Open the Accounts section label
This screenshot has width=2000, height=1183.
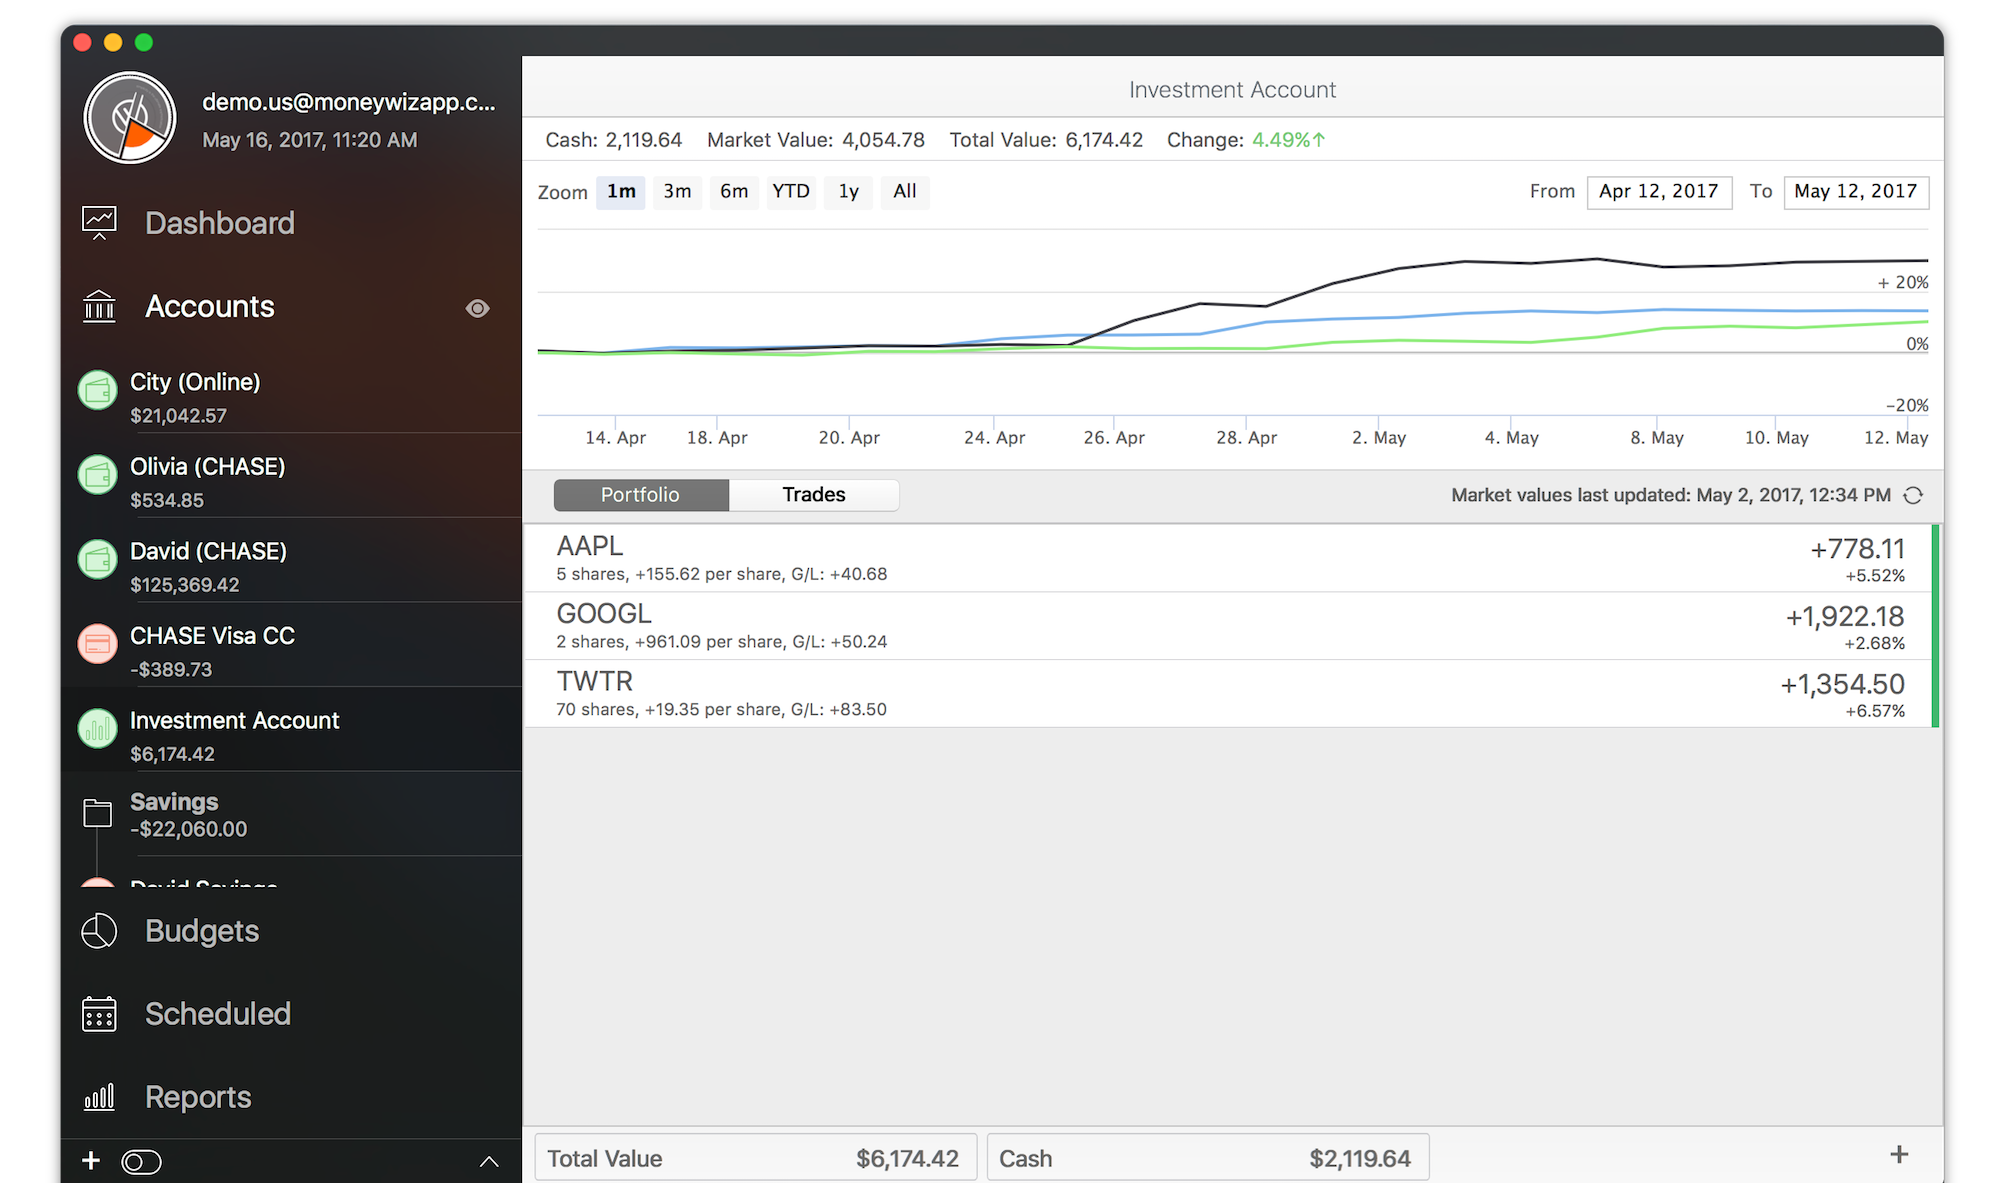click(210, 307)
